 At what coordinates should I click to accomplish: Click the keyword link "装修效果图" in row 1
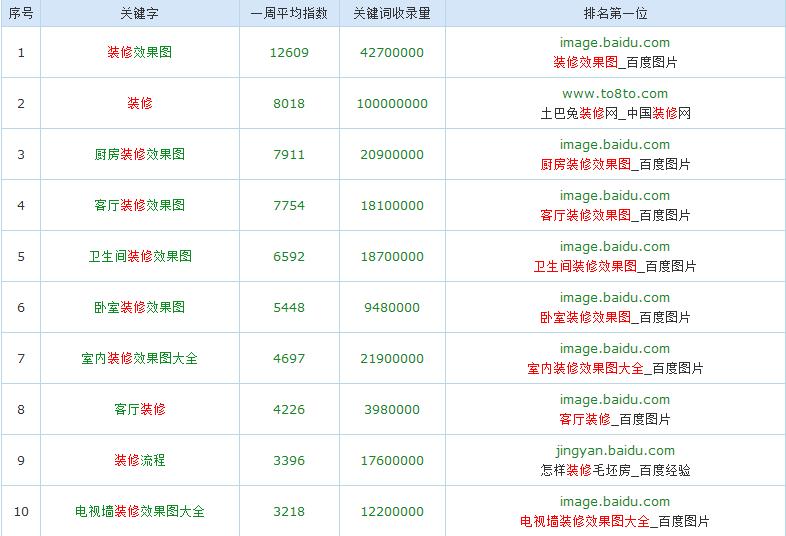point(139,52)
